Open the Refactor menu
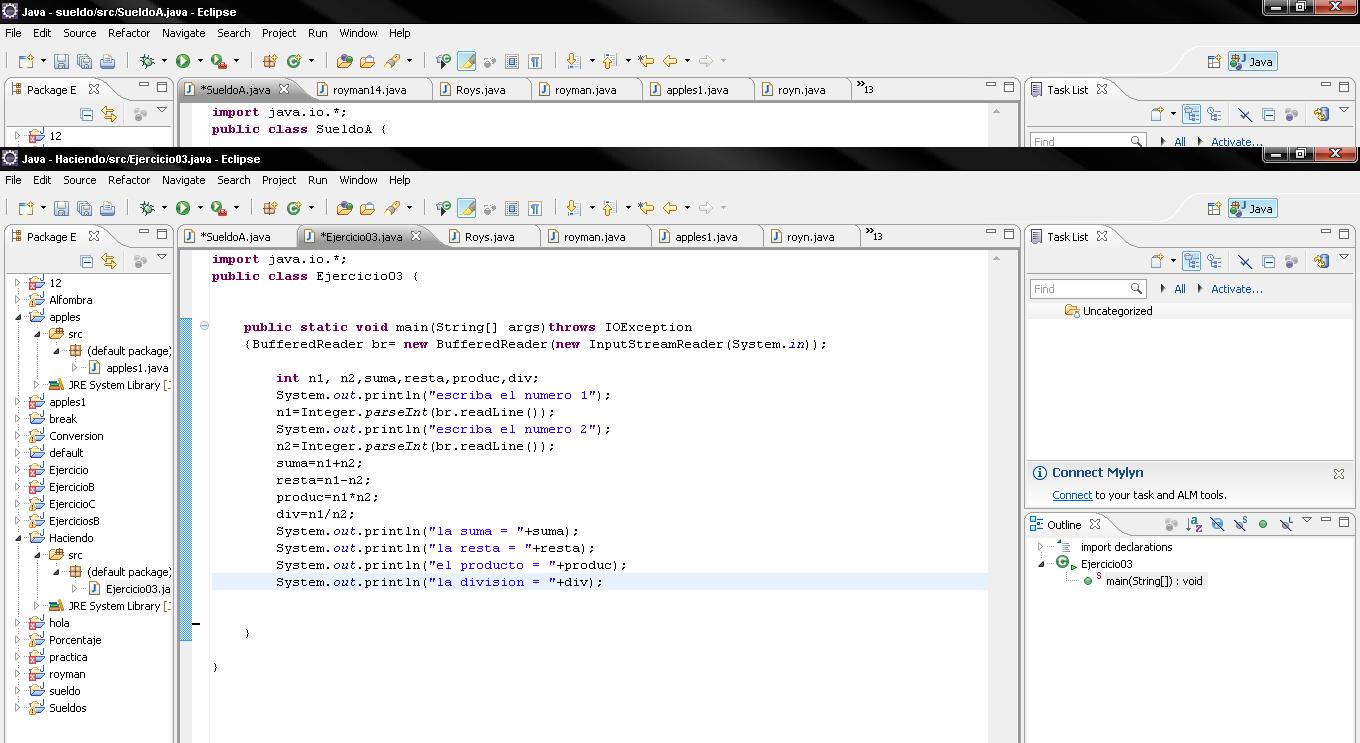The width and height of the screenshot is (1360, 743). (128, 180)
